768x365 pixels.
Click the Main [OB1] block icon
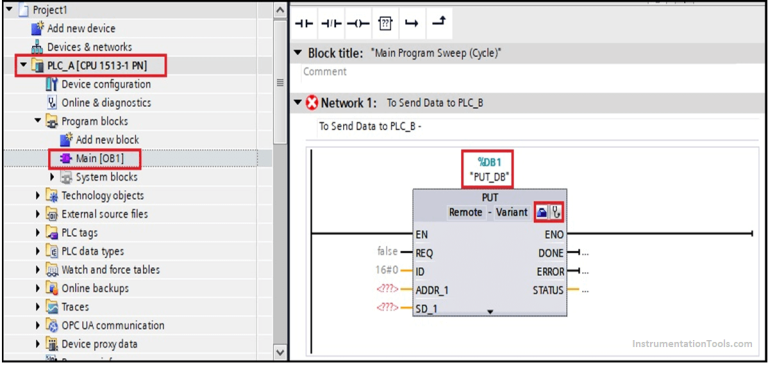point(66,158)
